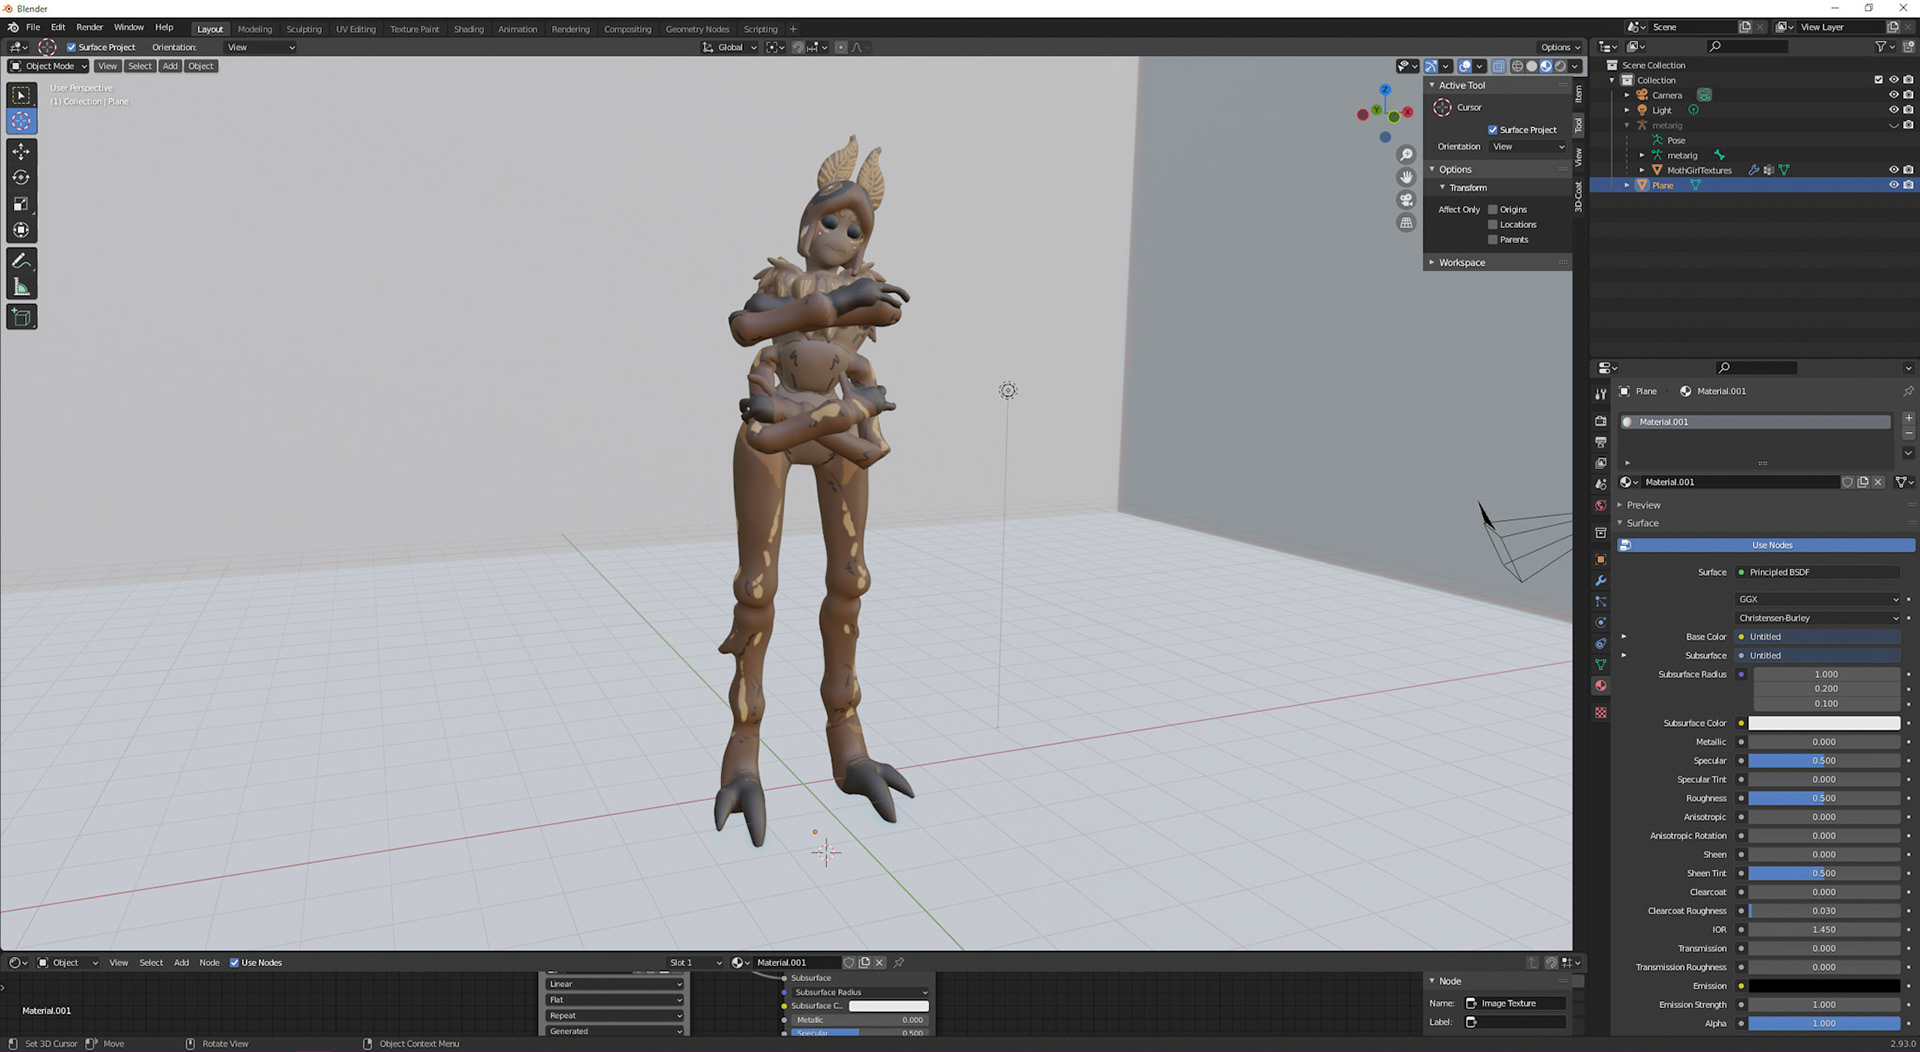Pick the Scale tool in left toolbar
Image resolution: width=1920 pixels, height=1052 pixels.
click(21, 204)
